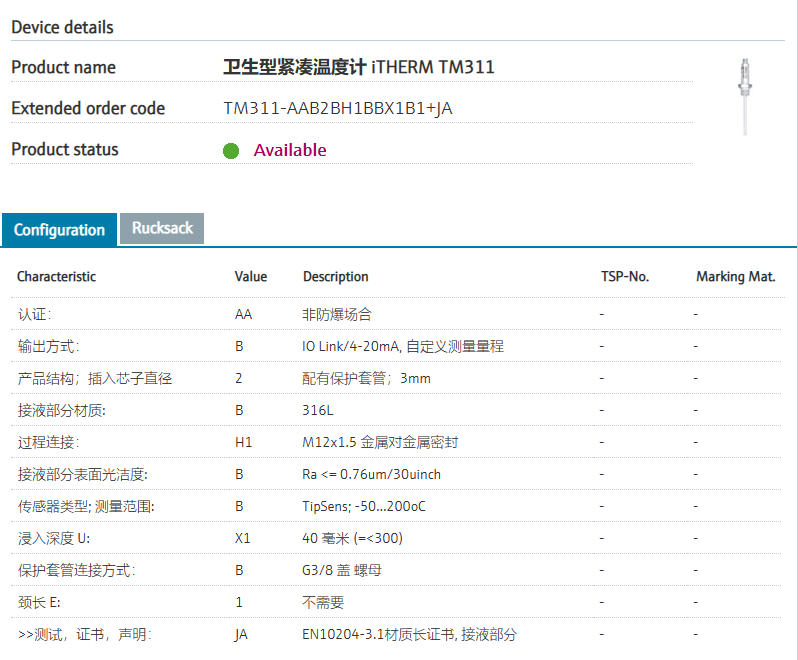Image resolution: width=798 pixels, height=660 pixels.
Task: Click the Available product status text
Action: click(x=290, y=150)
